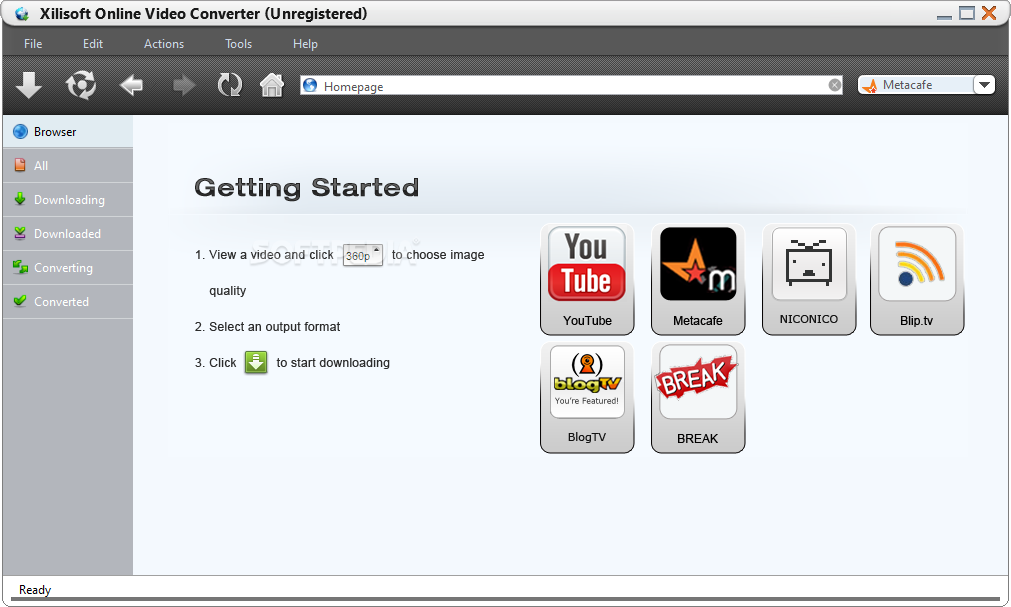Open the Edit menu

[92, 44]
